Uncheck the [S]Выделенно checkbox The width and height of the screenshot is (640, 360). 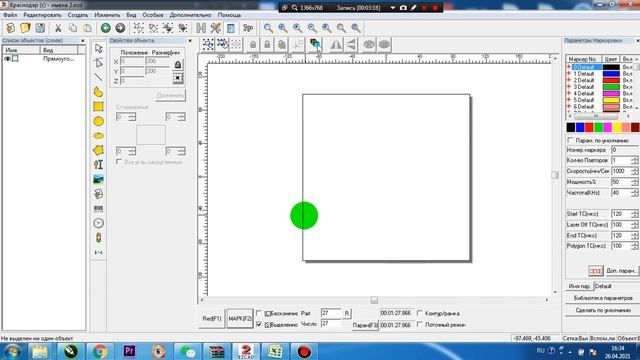tap(259, 324)
